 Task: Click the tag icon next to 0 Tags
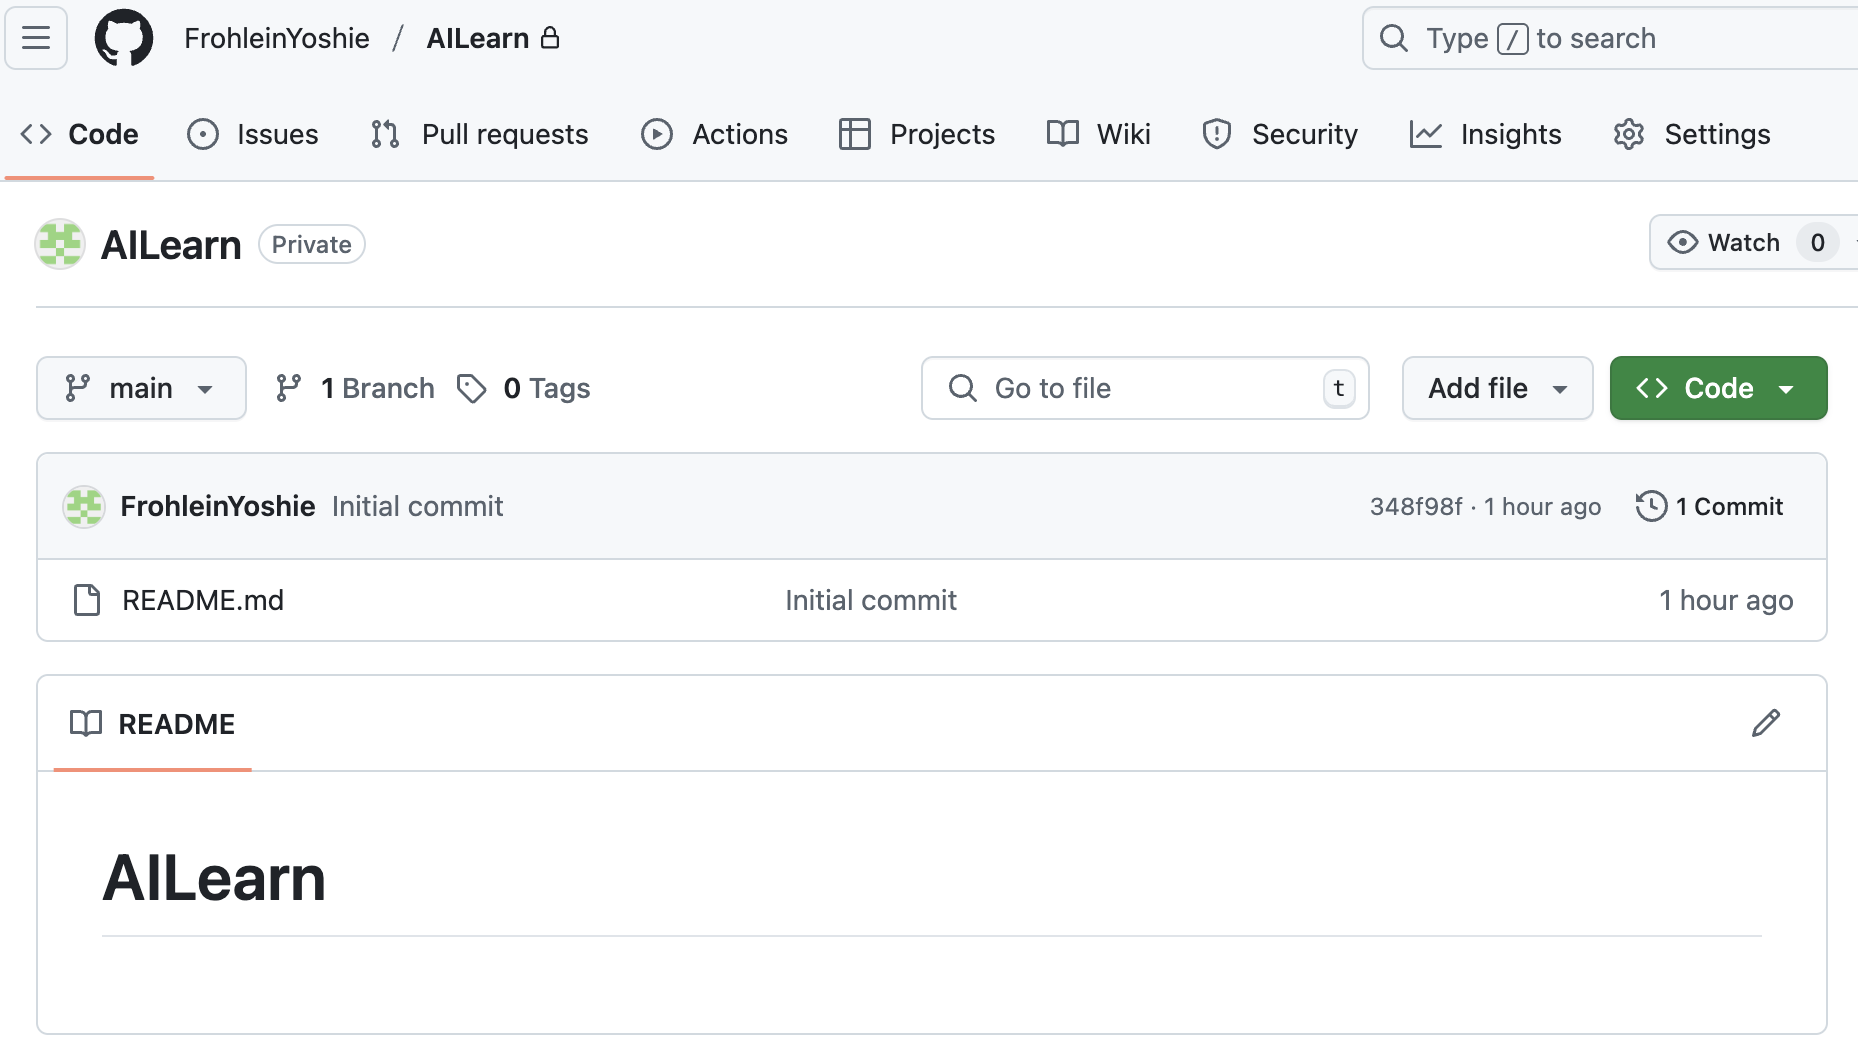(472, 388)
